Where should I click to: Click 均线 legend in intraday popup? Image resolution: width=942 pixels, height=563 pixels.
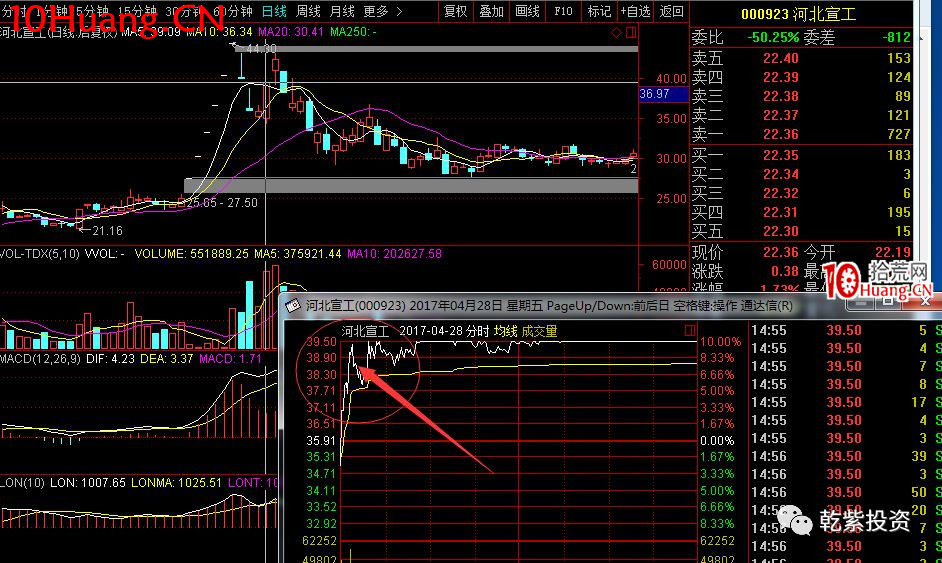coord(505,331)
